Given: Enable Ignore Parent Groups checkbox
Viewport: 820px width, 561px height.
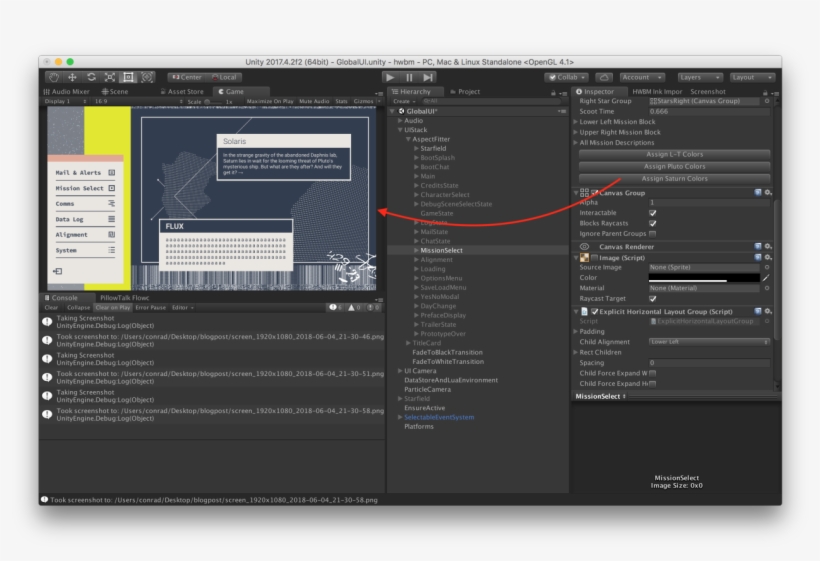Looking at the screenshot, I should tap(653, 233).
